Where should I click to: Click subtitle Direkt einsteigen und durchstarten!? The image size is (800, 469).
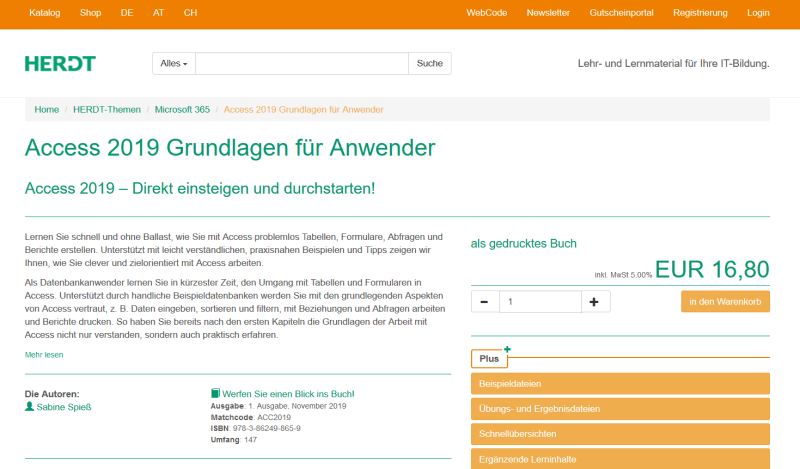click(254, 188)
